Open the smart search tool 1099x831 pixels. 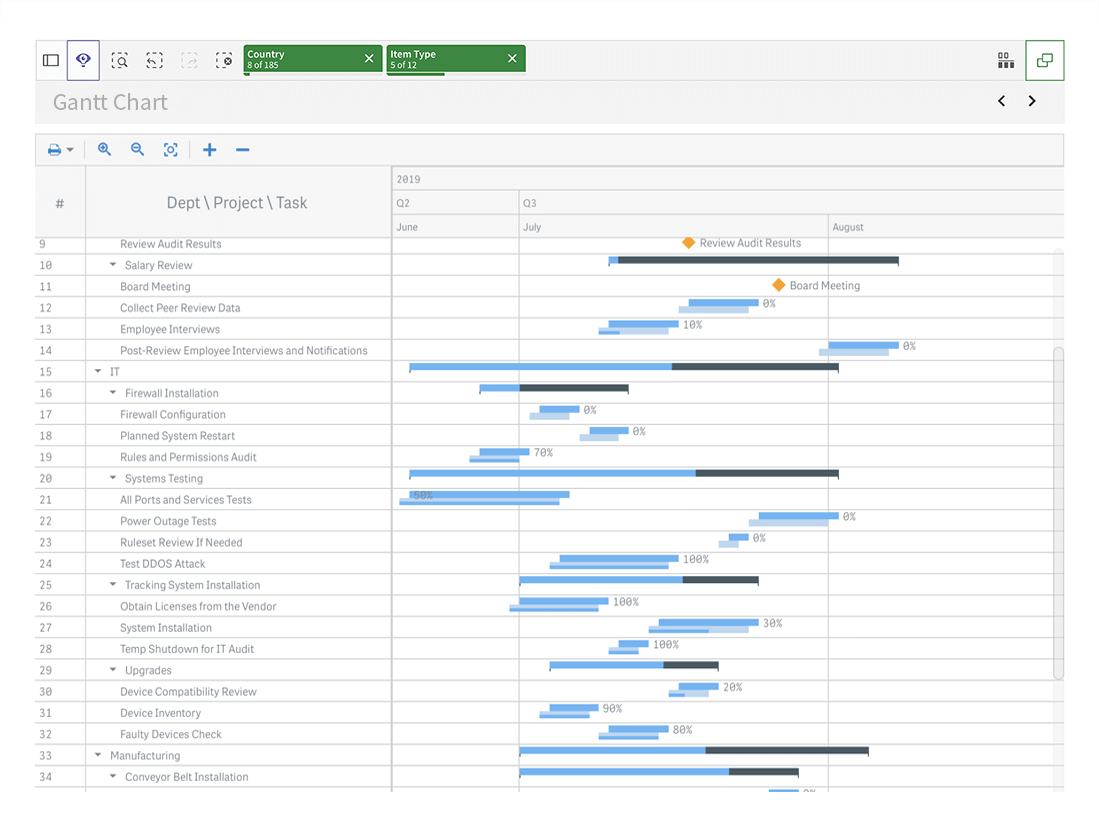120,60
